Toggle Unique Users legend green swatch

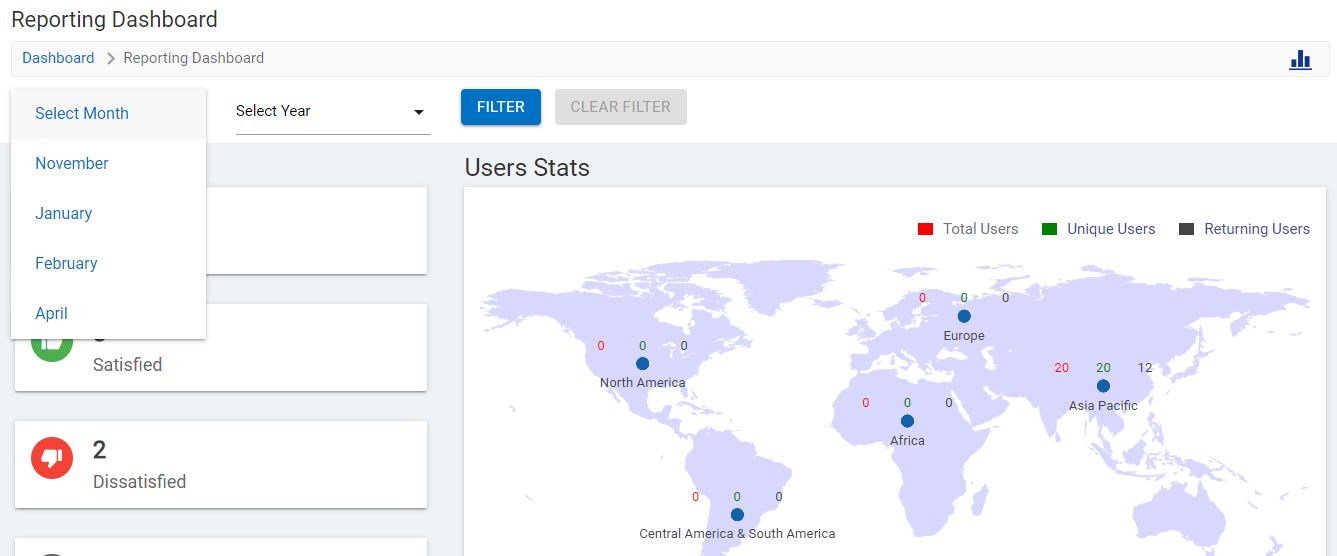tap(1049, 229)
